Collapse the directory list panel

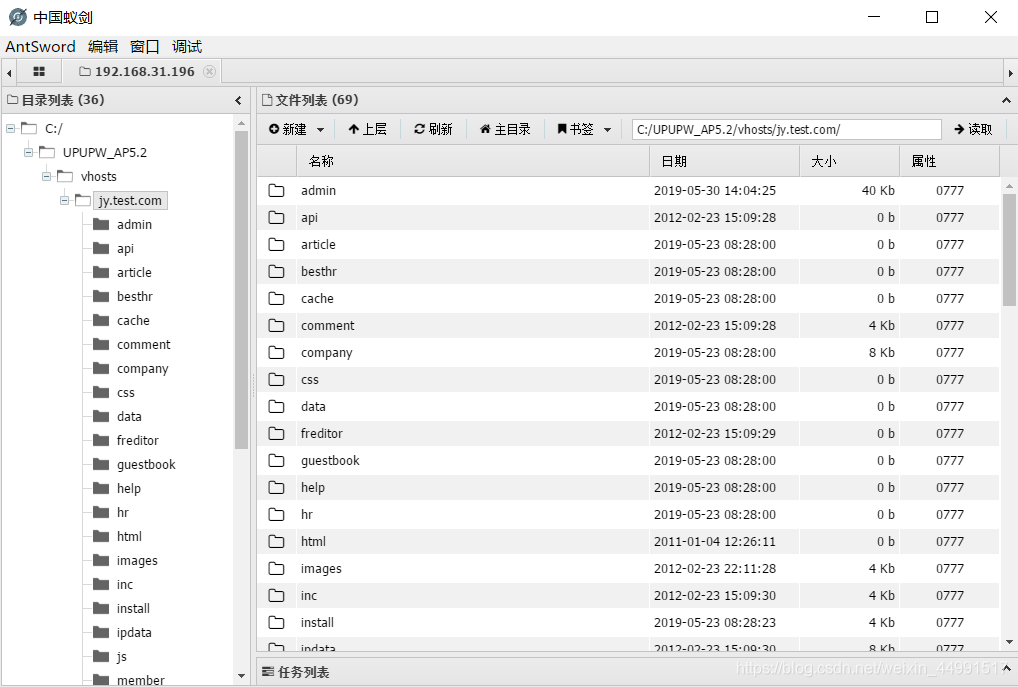click(238, 100)
